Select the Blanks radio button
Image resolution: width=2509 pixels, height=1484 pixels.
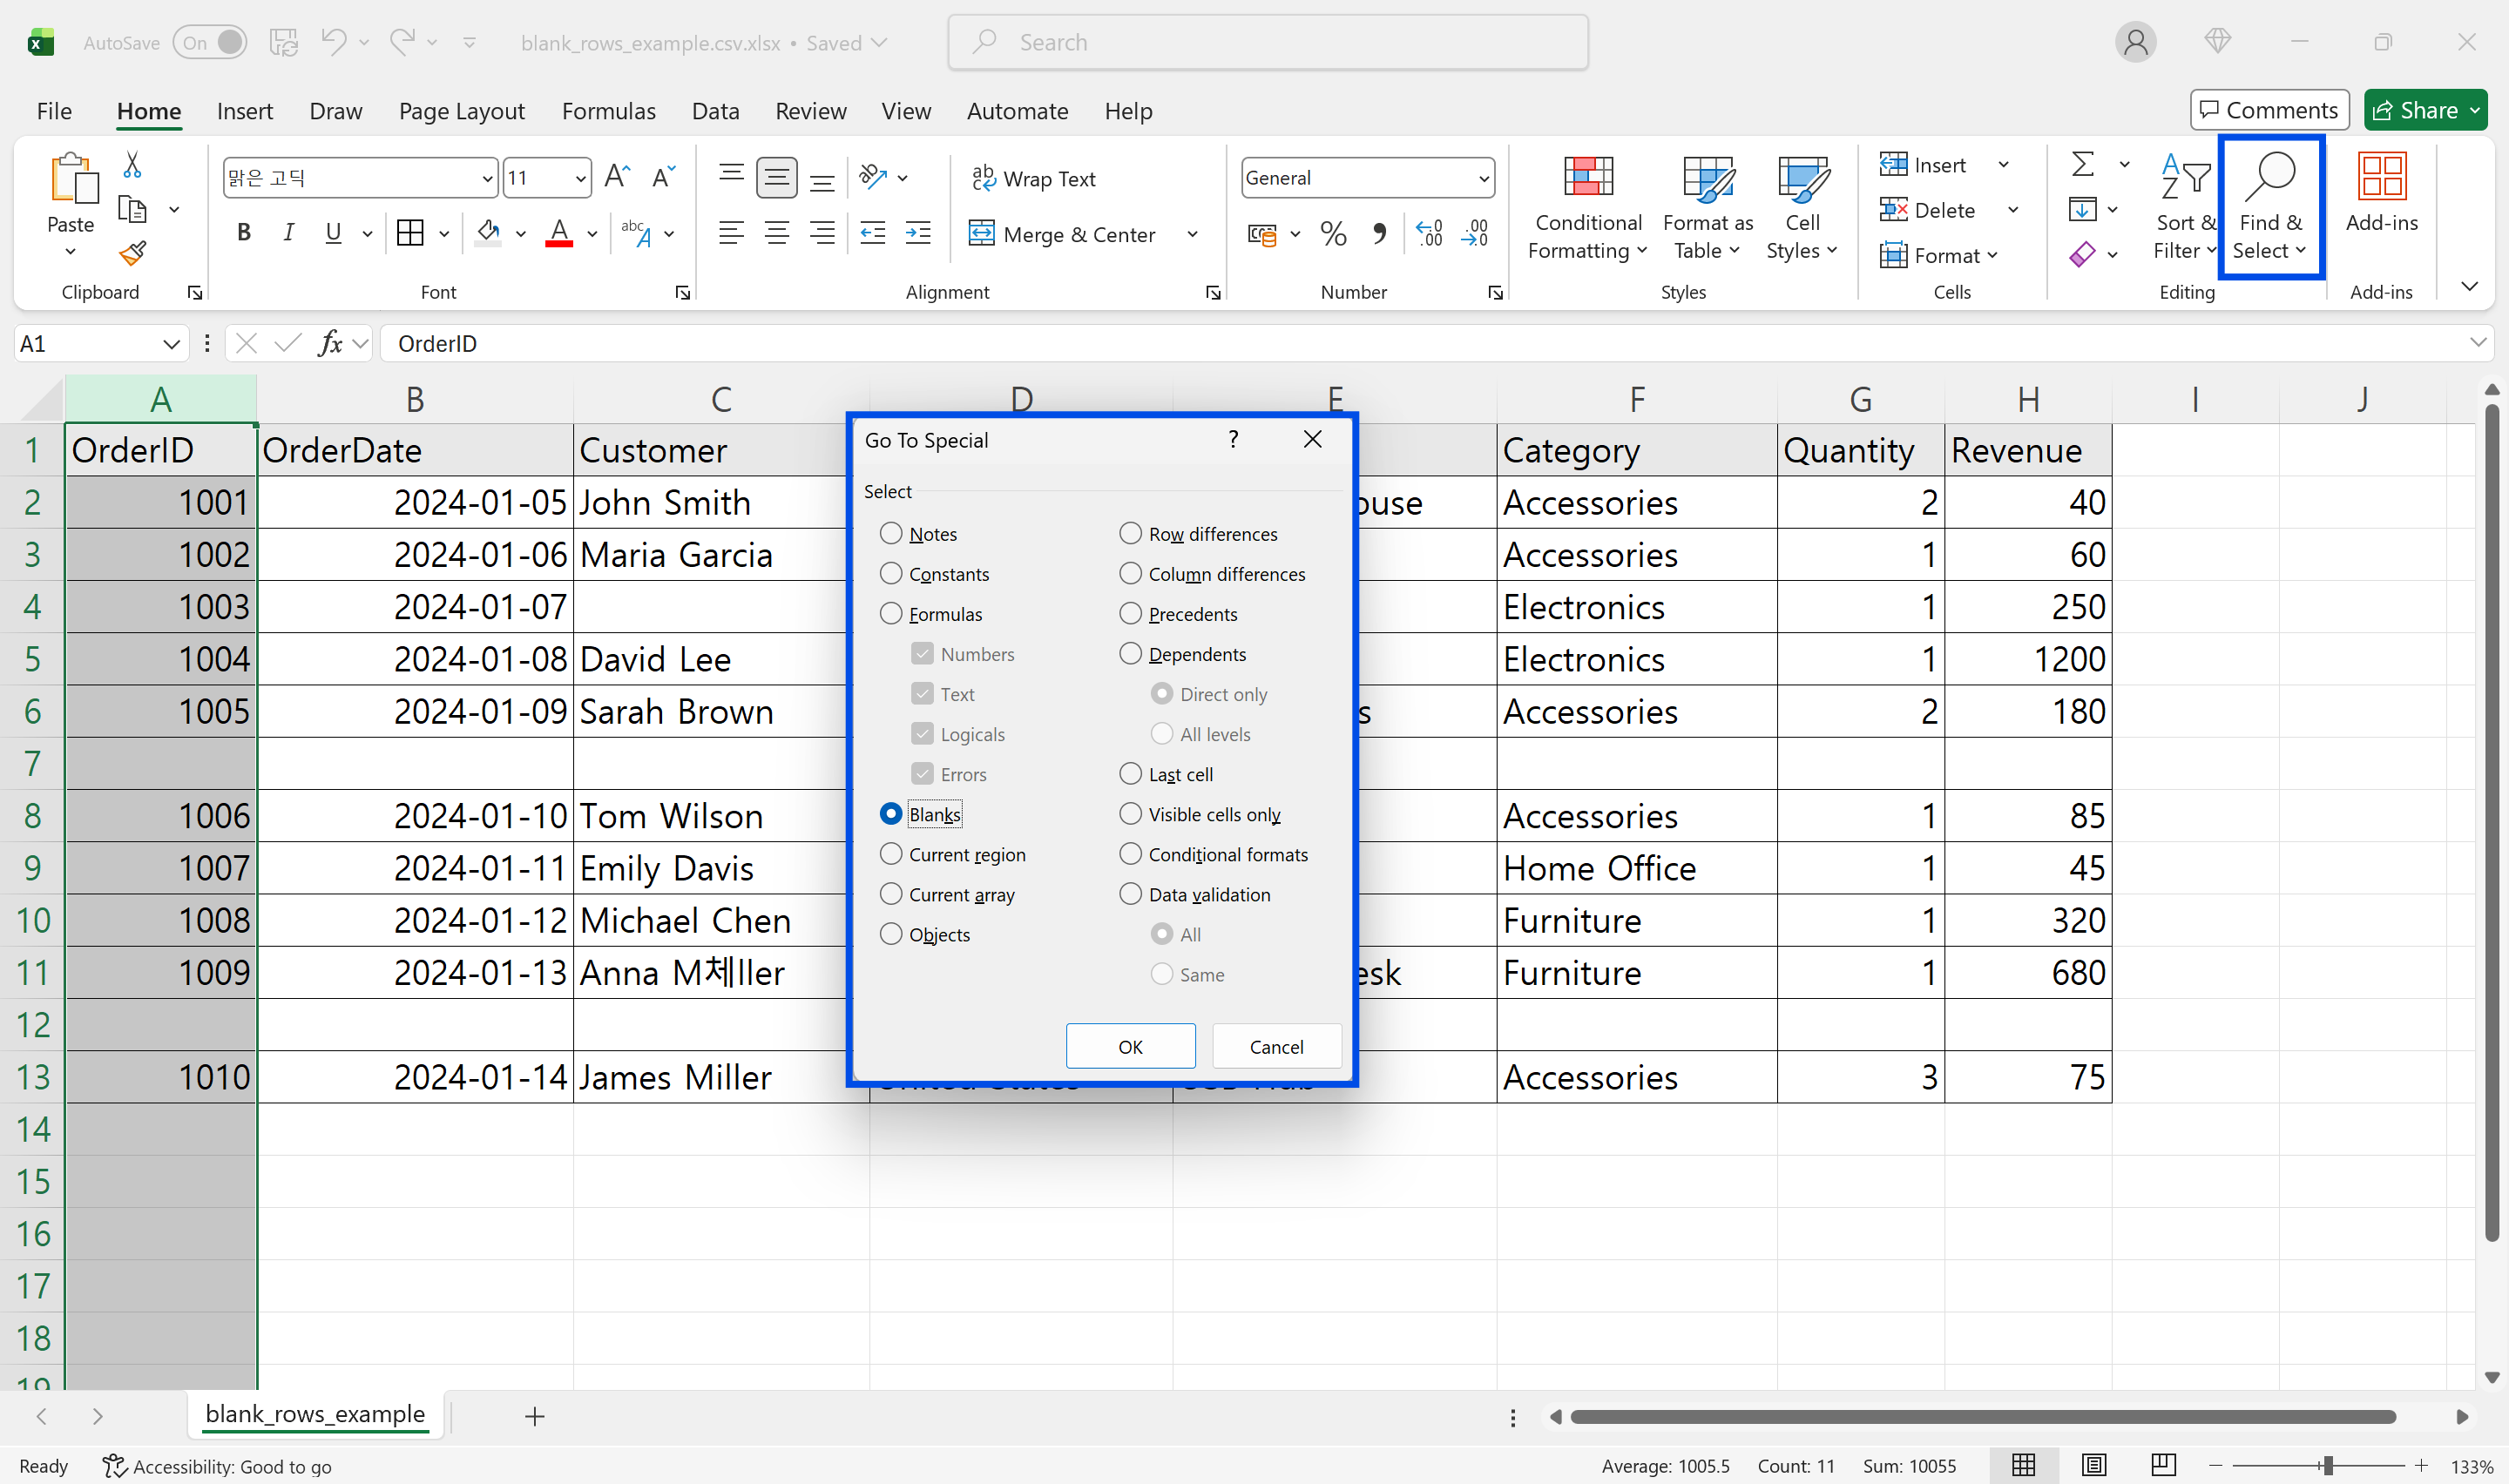[x=890, y=813]
